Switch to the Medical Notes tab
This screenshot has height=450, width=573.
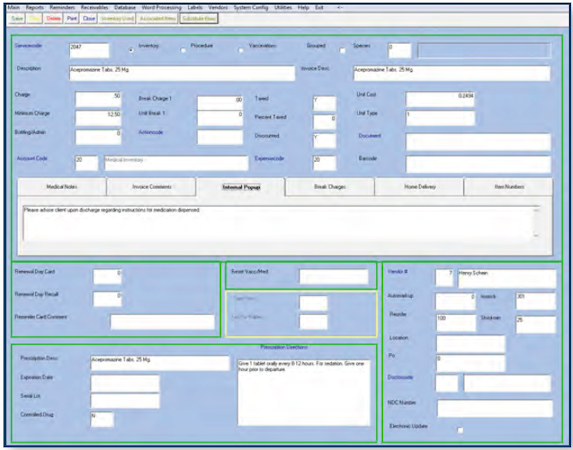(62, 187)
